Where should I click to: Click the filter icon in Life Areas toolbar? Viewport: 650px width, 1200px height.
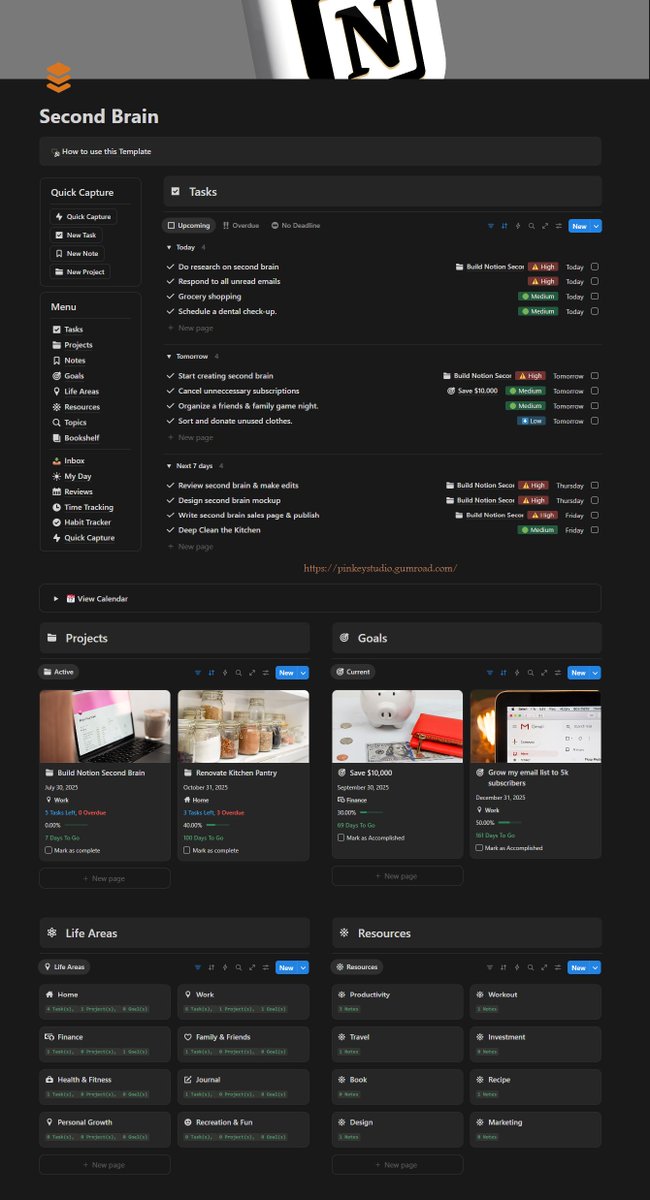pos(198,968)
